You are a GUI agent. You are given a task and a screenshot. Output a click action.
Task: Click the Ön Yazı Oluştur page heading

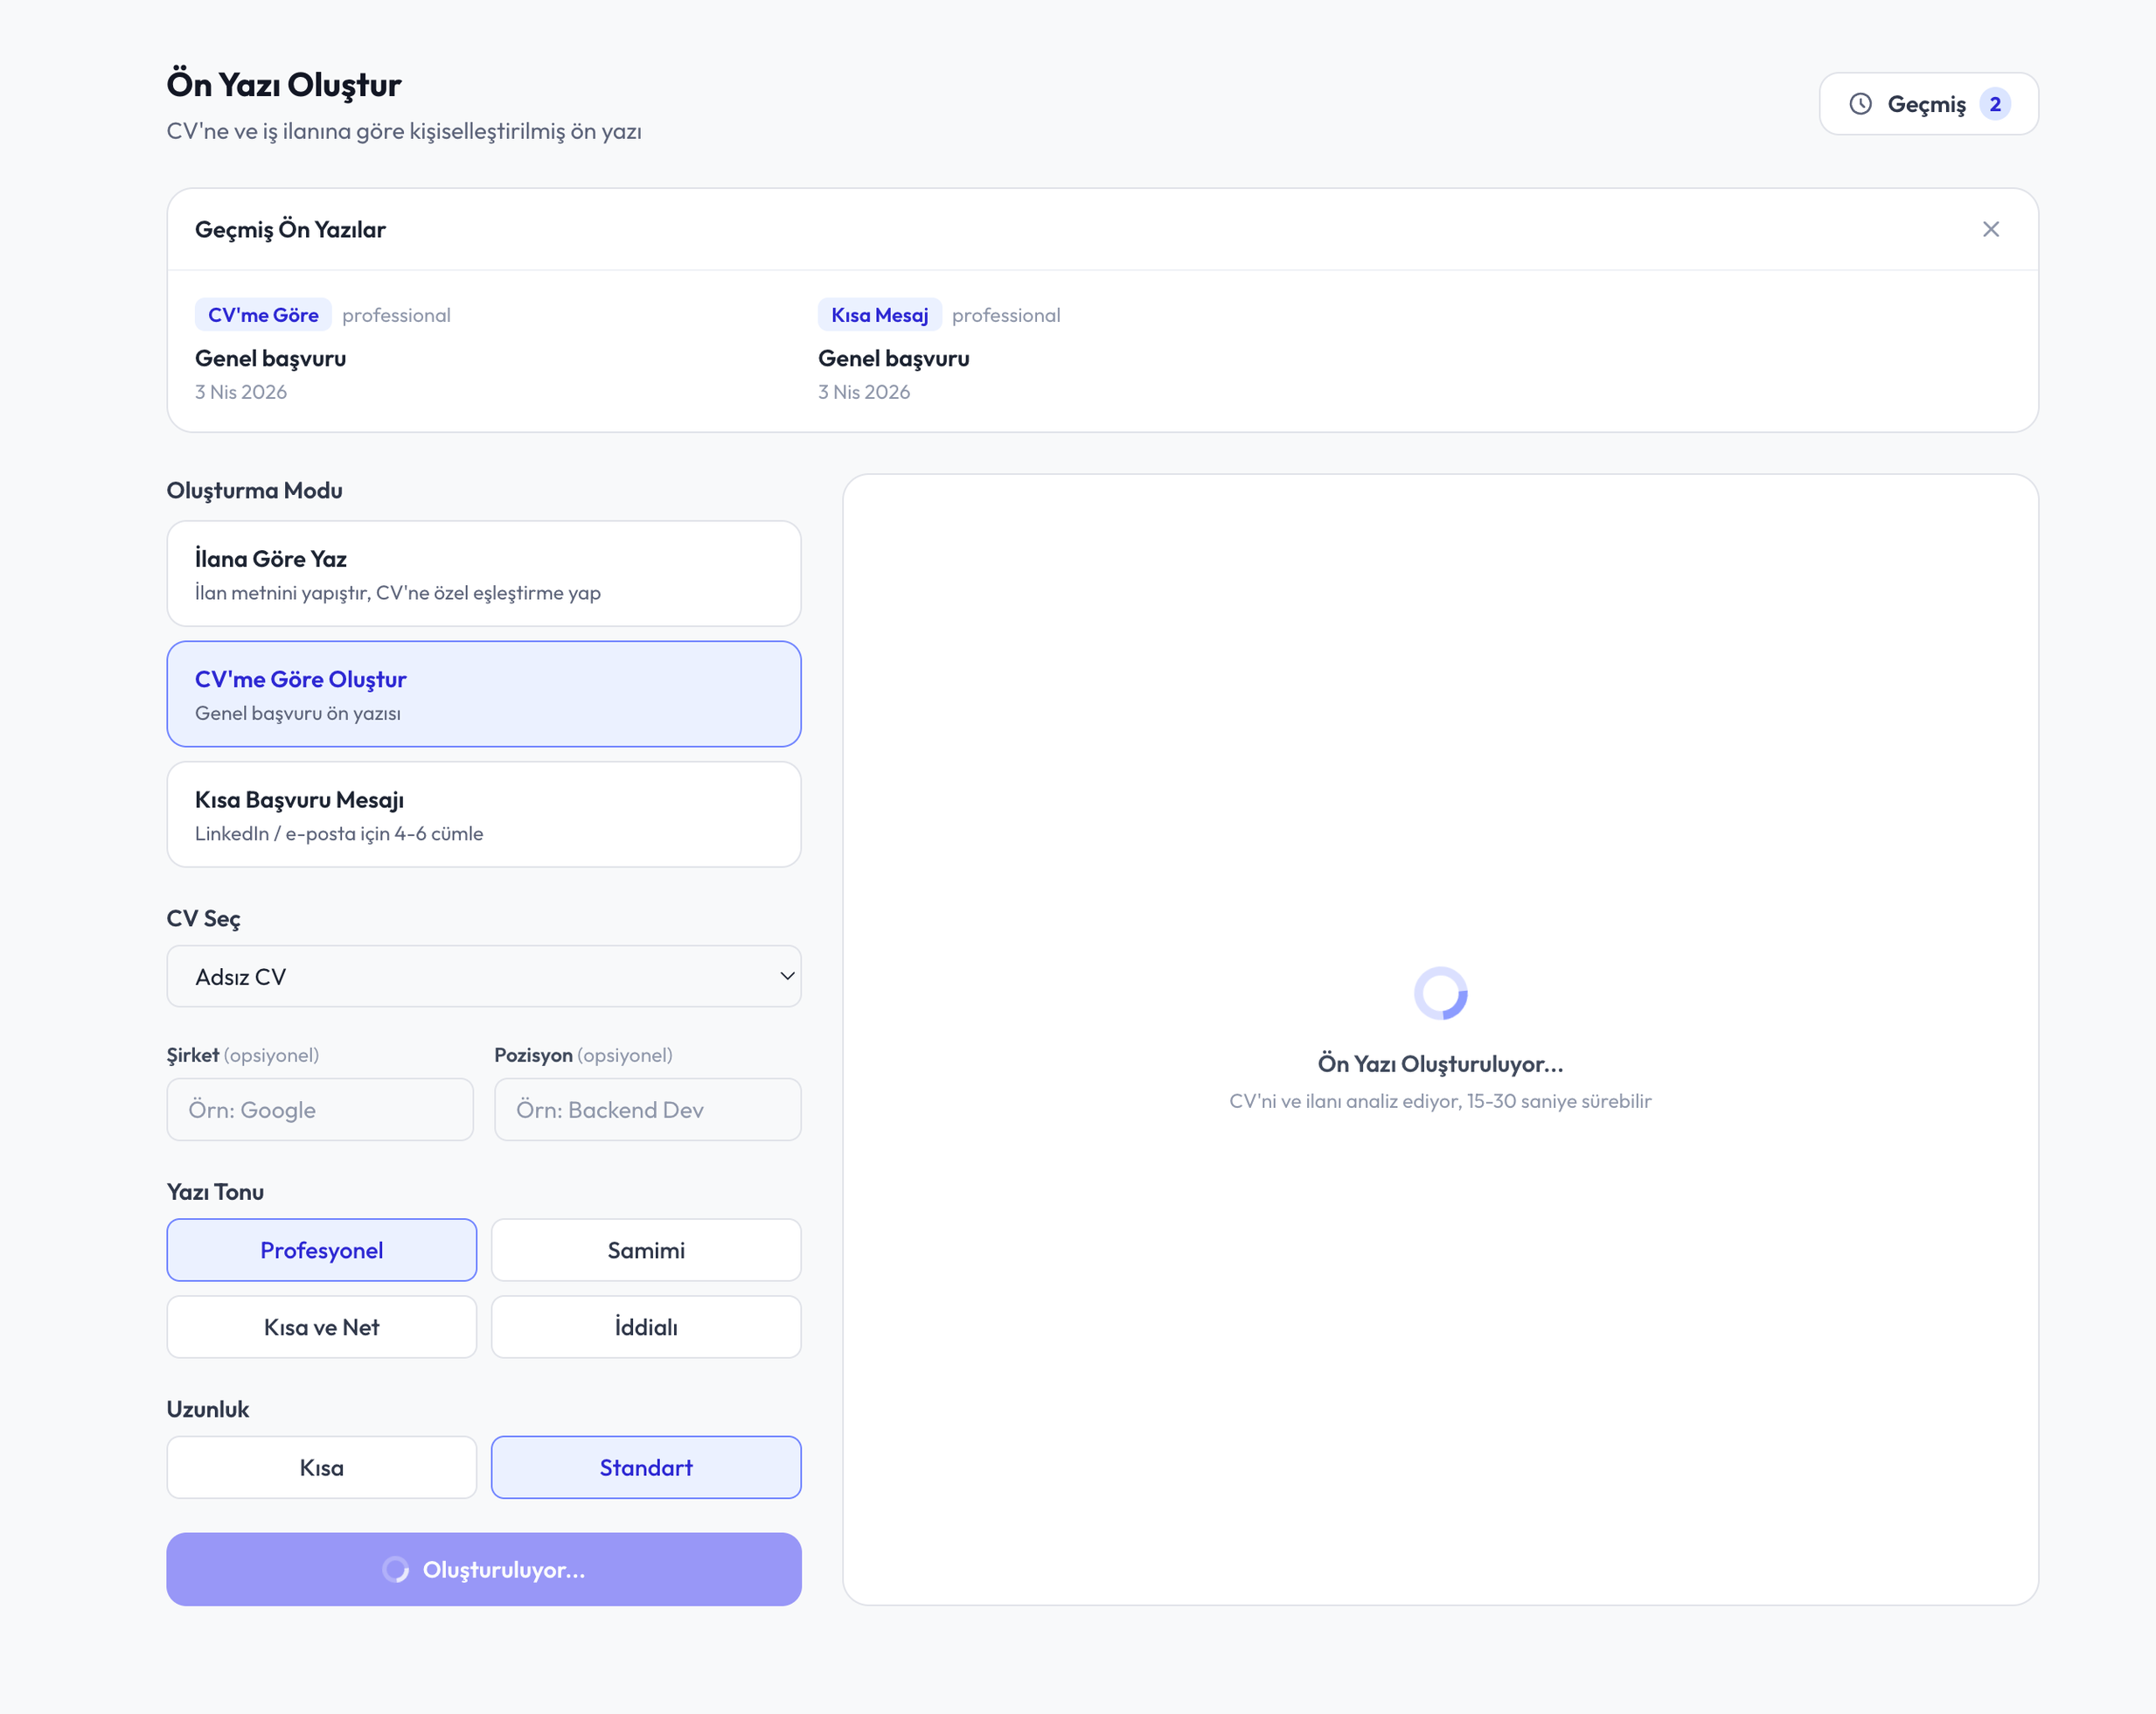click(284, 85)
